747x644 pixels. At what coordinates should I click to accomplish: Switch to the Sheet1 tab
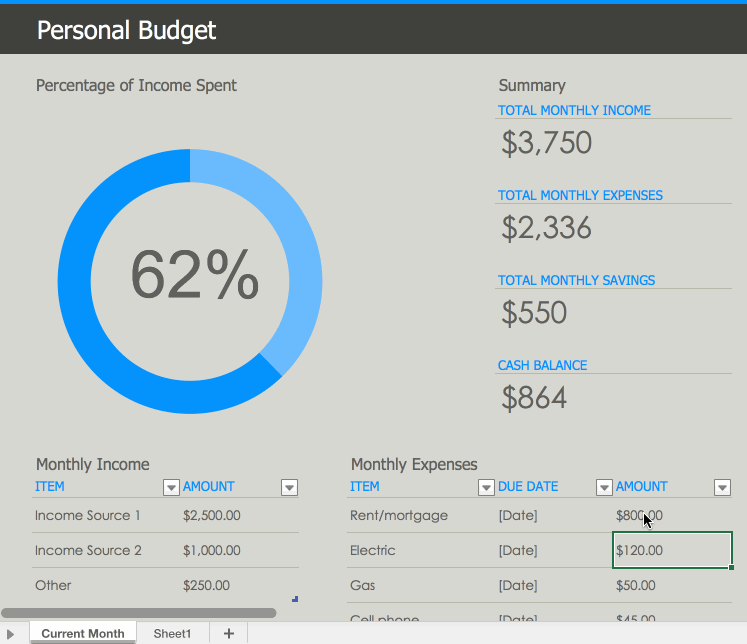click(x=172, y=633)
